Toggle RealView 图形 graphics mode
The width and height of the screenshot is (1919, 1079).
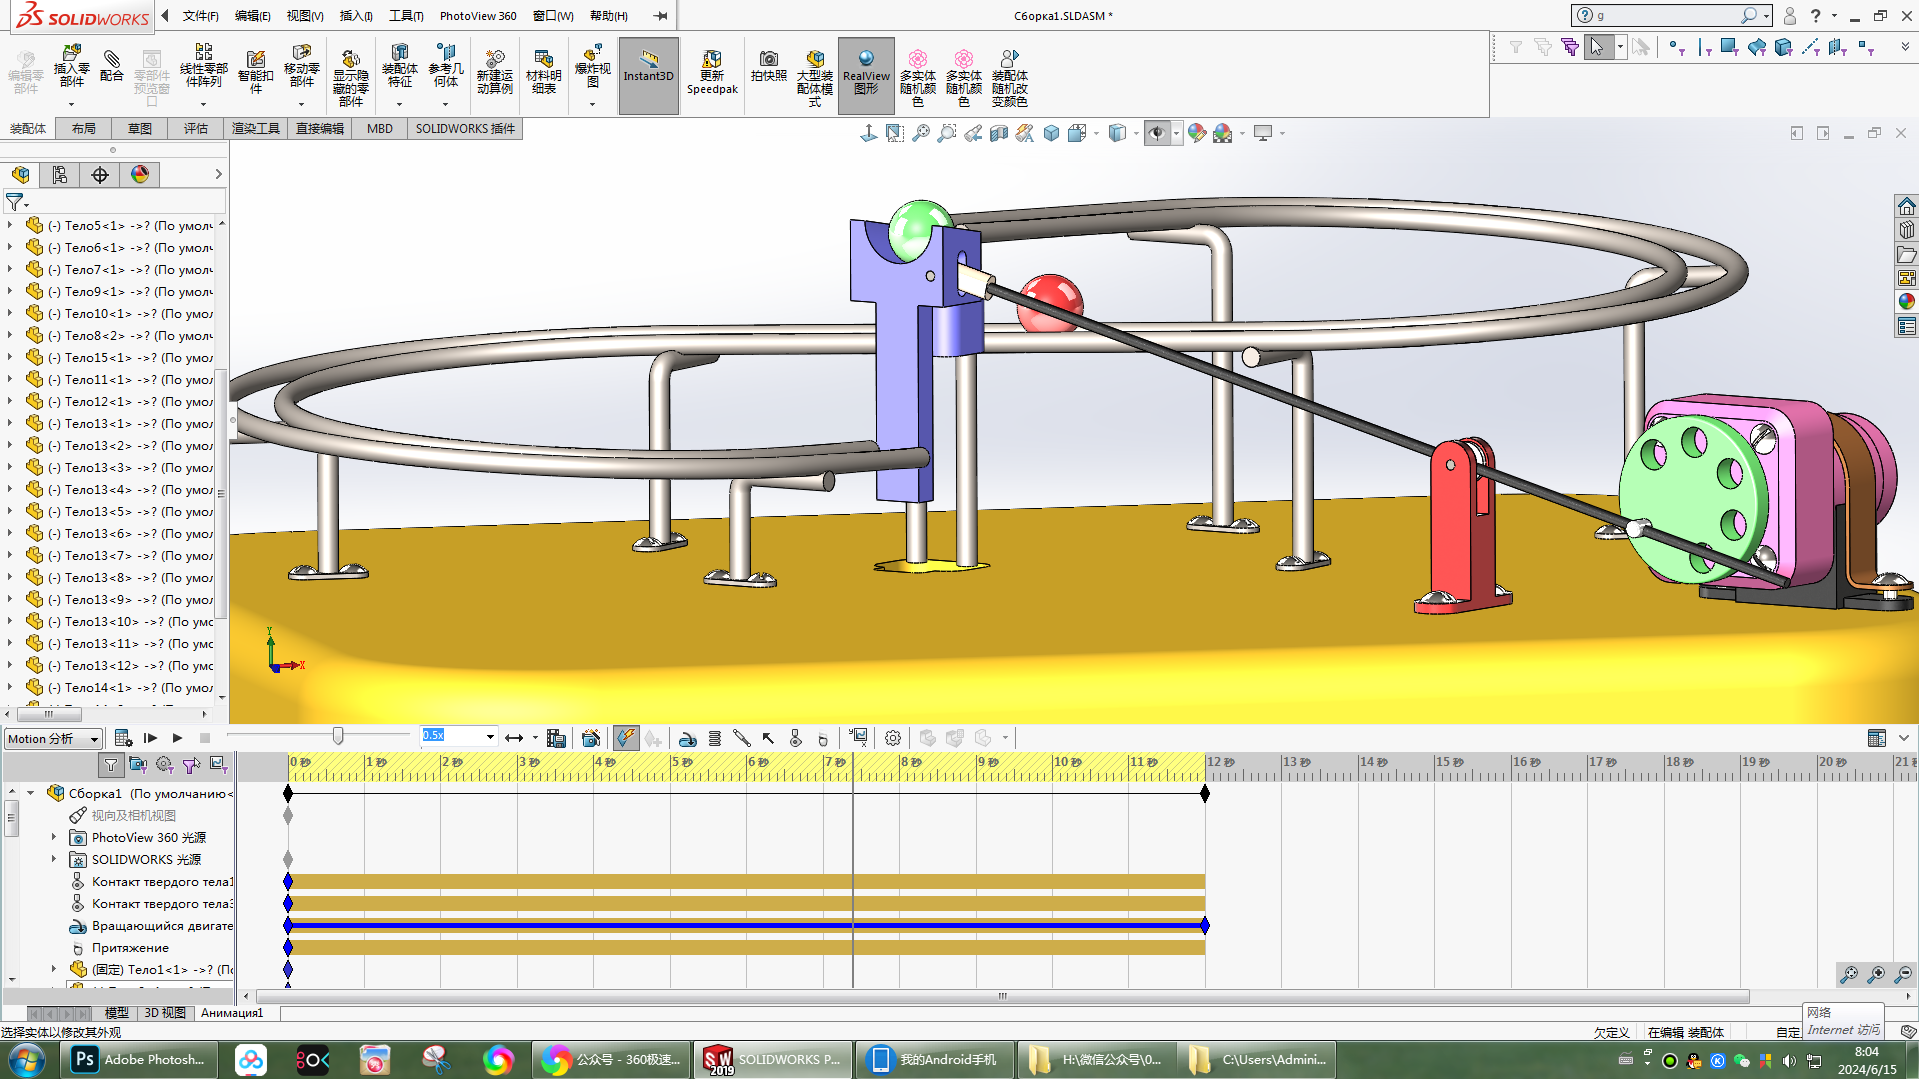click(865, 72)
